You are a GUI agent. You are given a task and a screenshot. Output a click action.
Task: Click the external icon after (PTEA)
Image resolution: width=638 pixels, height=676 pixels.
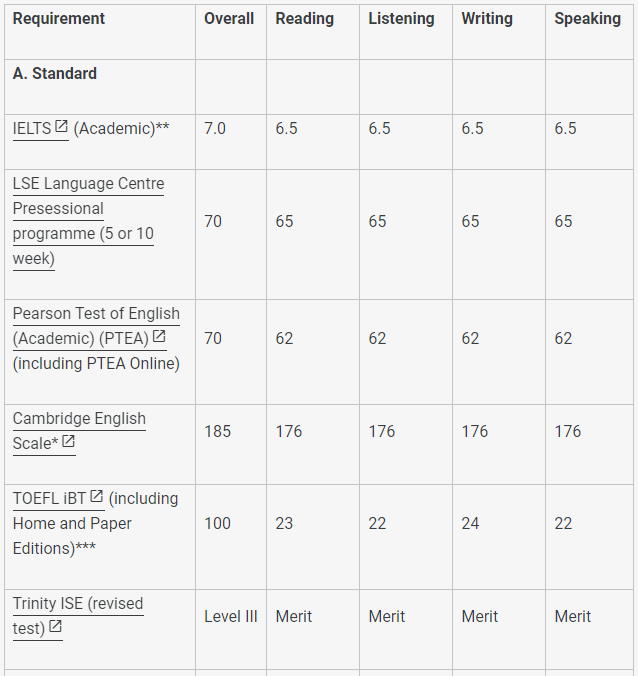[159, 336]
